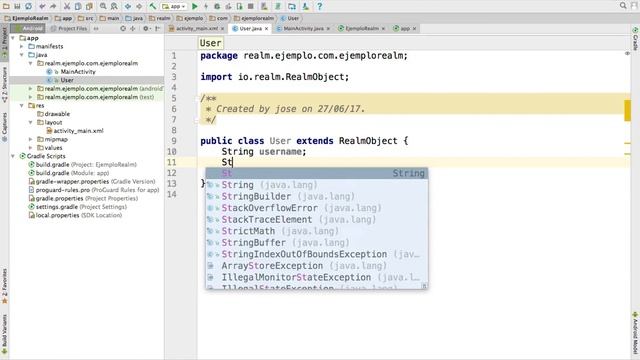Switch to MainActivity.java editor tab

point(303,28)
